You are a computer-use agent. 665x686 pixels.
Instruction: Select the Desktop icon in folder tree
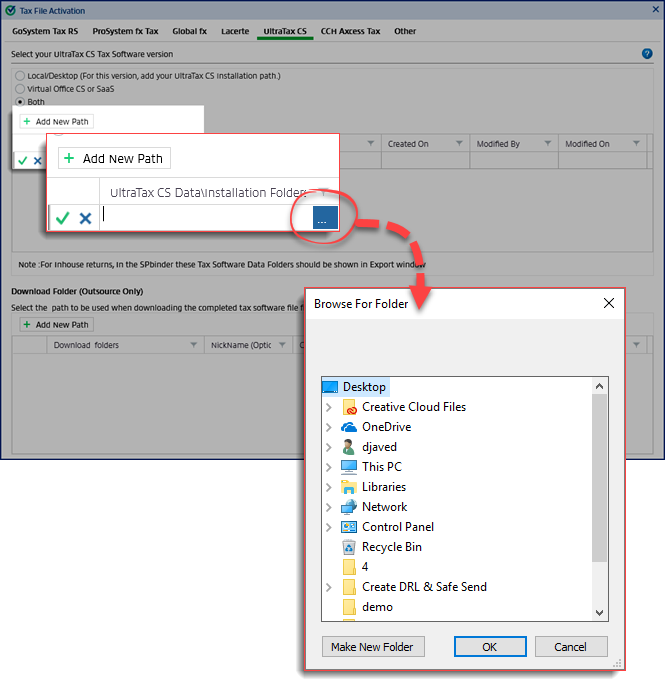330,387
